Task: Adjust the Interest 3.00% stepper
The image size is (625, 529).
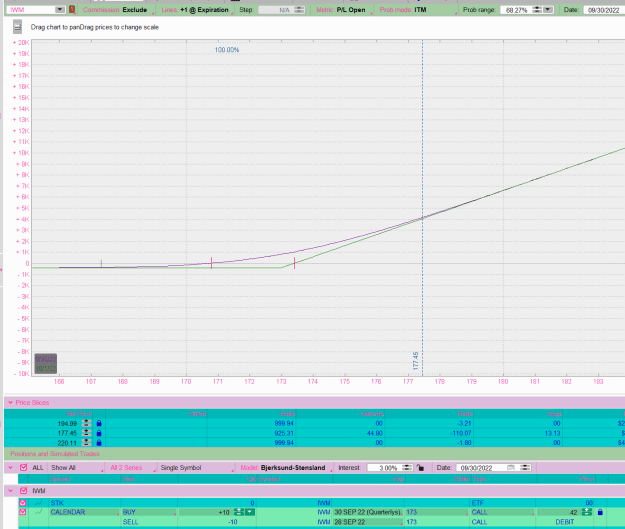Action: (407, 468)
